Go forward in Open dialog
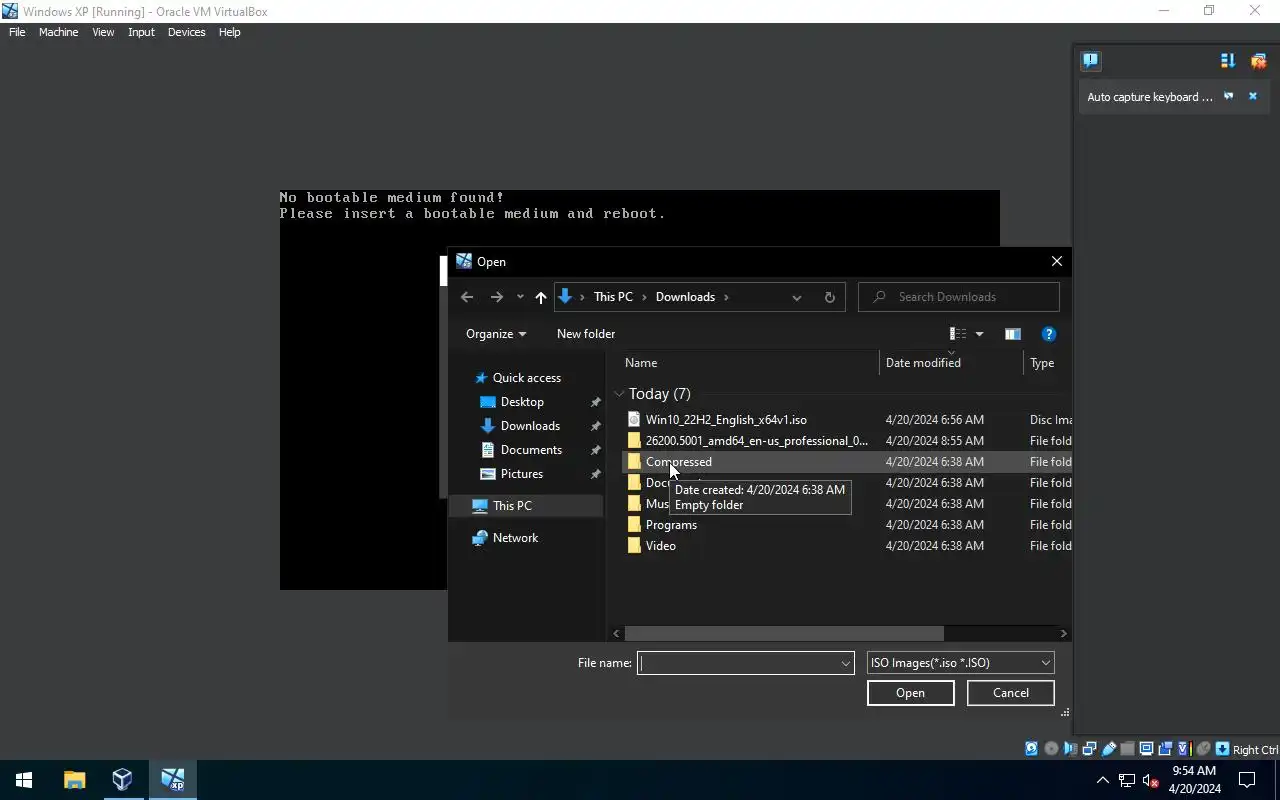 tap(496, 297)
